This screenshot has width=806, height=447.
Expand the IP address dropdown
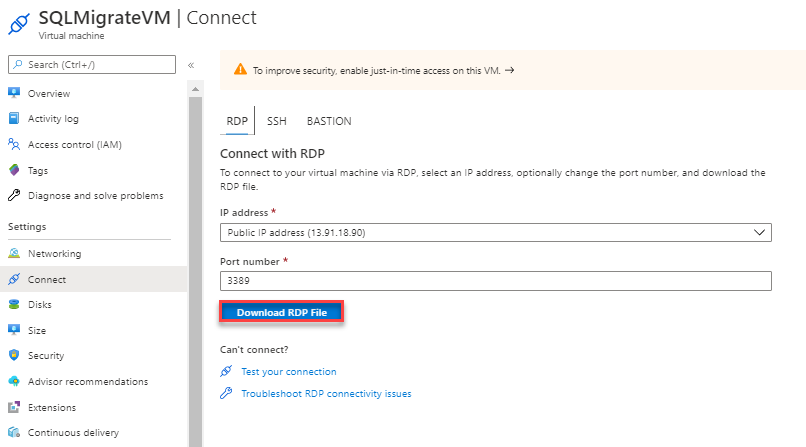pyautogui.click(x=495, y=232)
